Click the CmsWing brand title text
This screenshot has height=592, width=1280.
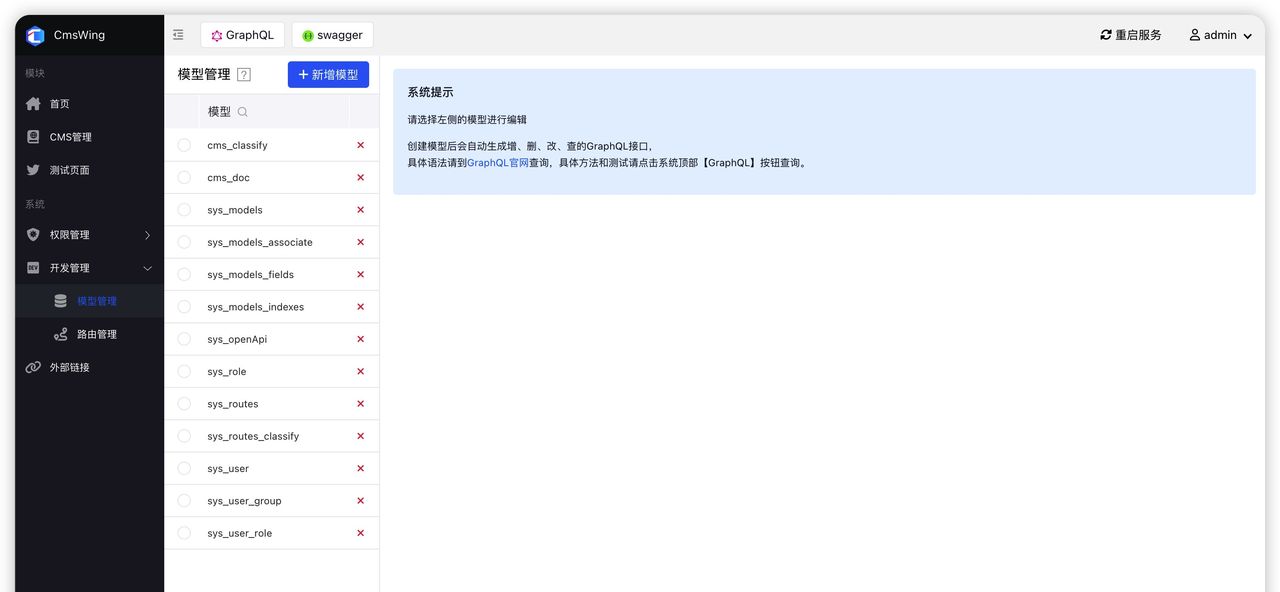tap(79, 35)
